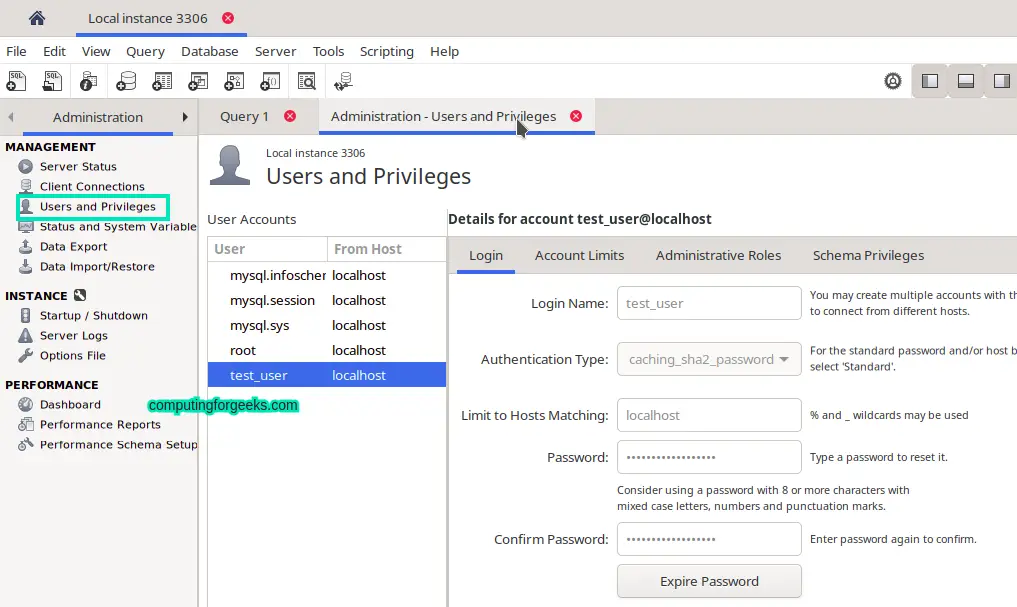Select the mysql.sys user account
The height and width of the screenshot is (607, 1017).
327,326
